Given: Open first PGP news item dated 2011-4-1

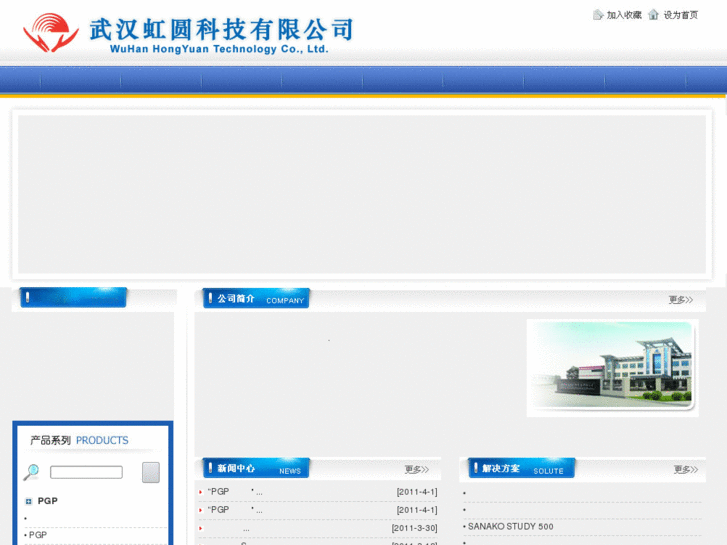Looking at the screenshot, I should [235, 492].
